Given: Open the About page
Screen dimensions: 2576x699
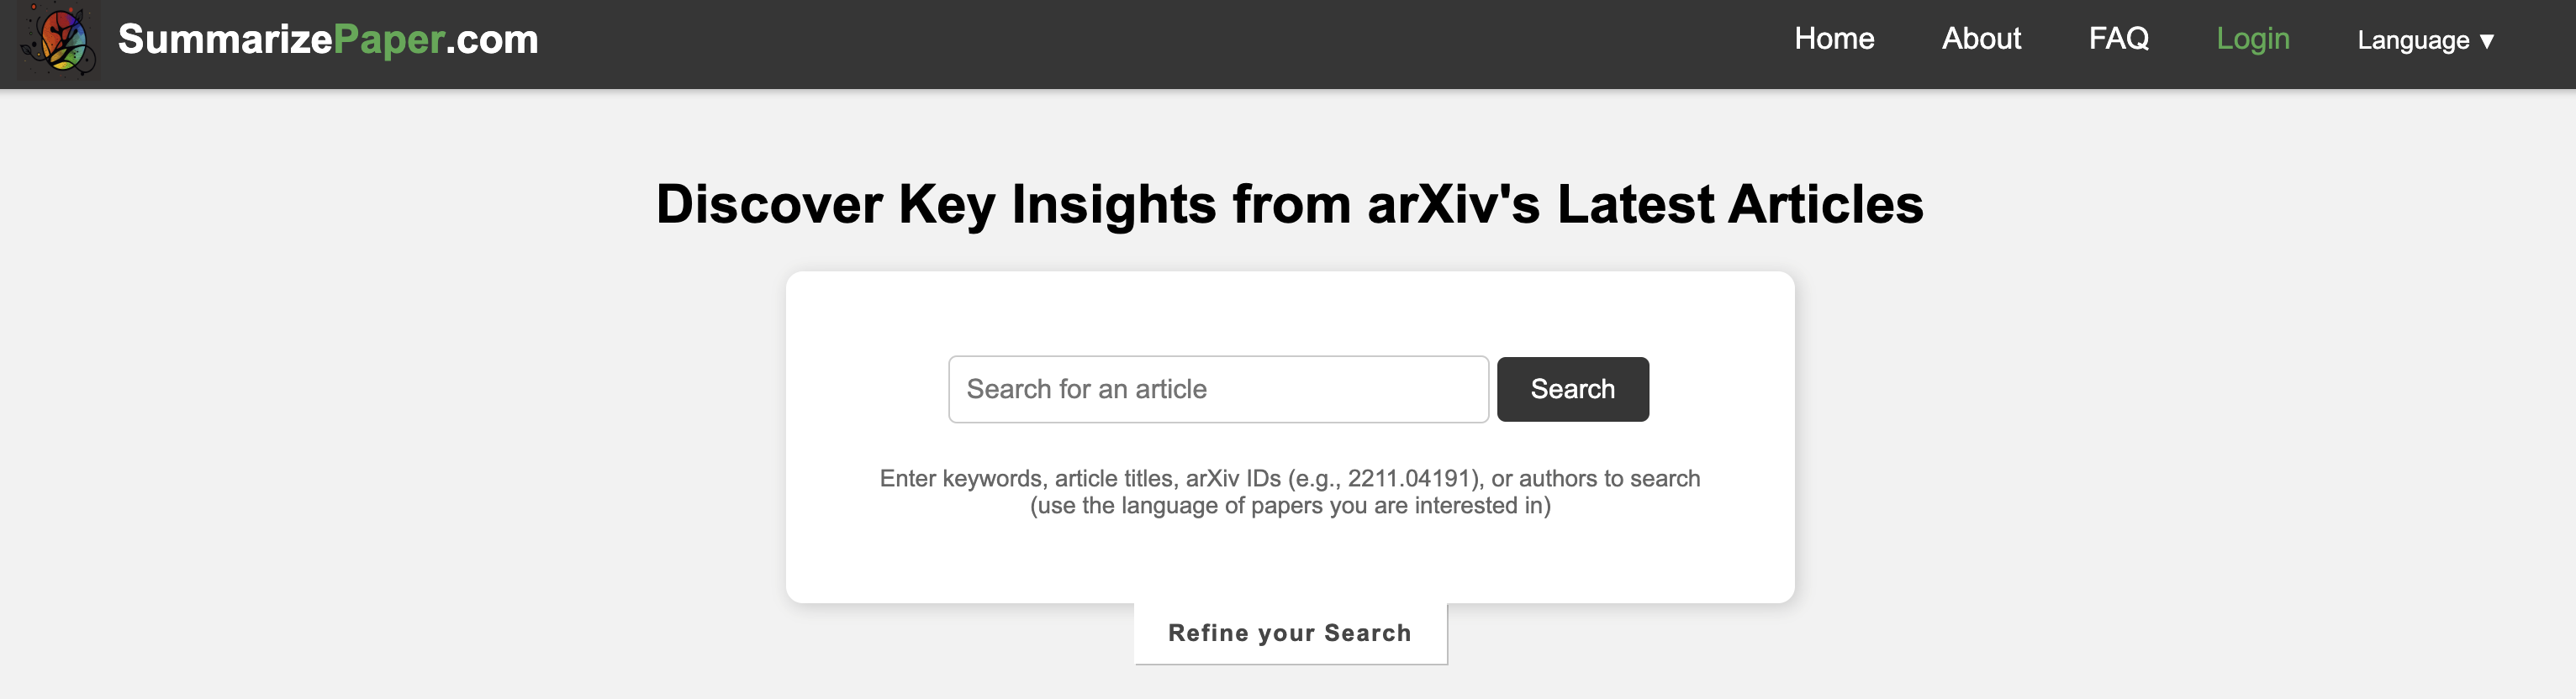Looking at the screenshot, I should point(1980,39).
